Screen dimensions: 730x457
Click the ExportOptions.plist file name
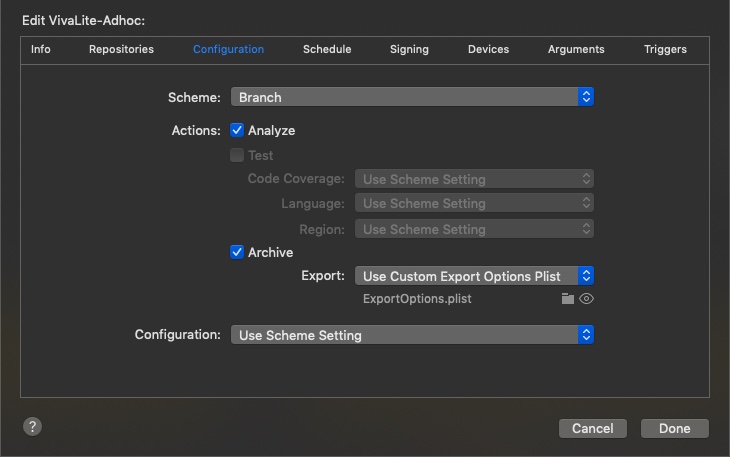click(417, 299)
